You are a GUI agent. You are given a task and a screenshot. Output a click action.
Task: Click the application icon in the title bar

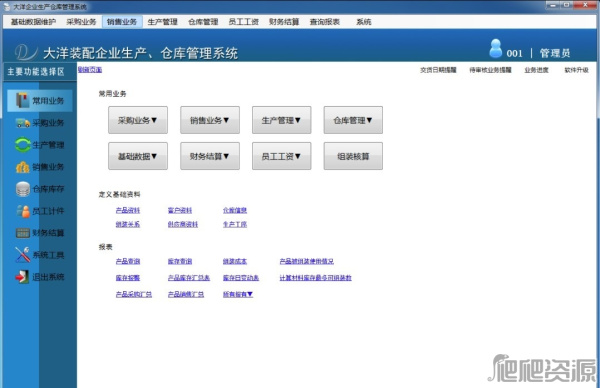click(x=6, y=7)
